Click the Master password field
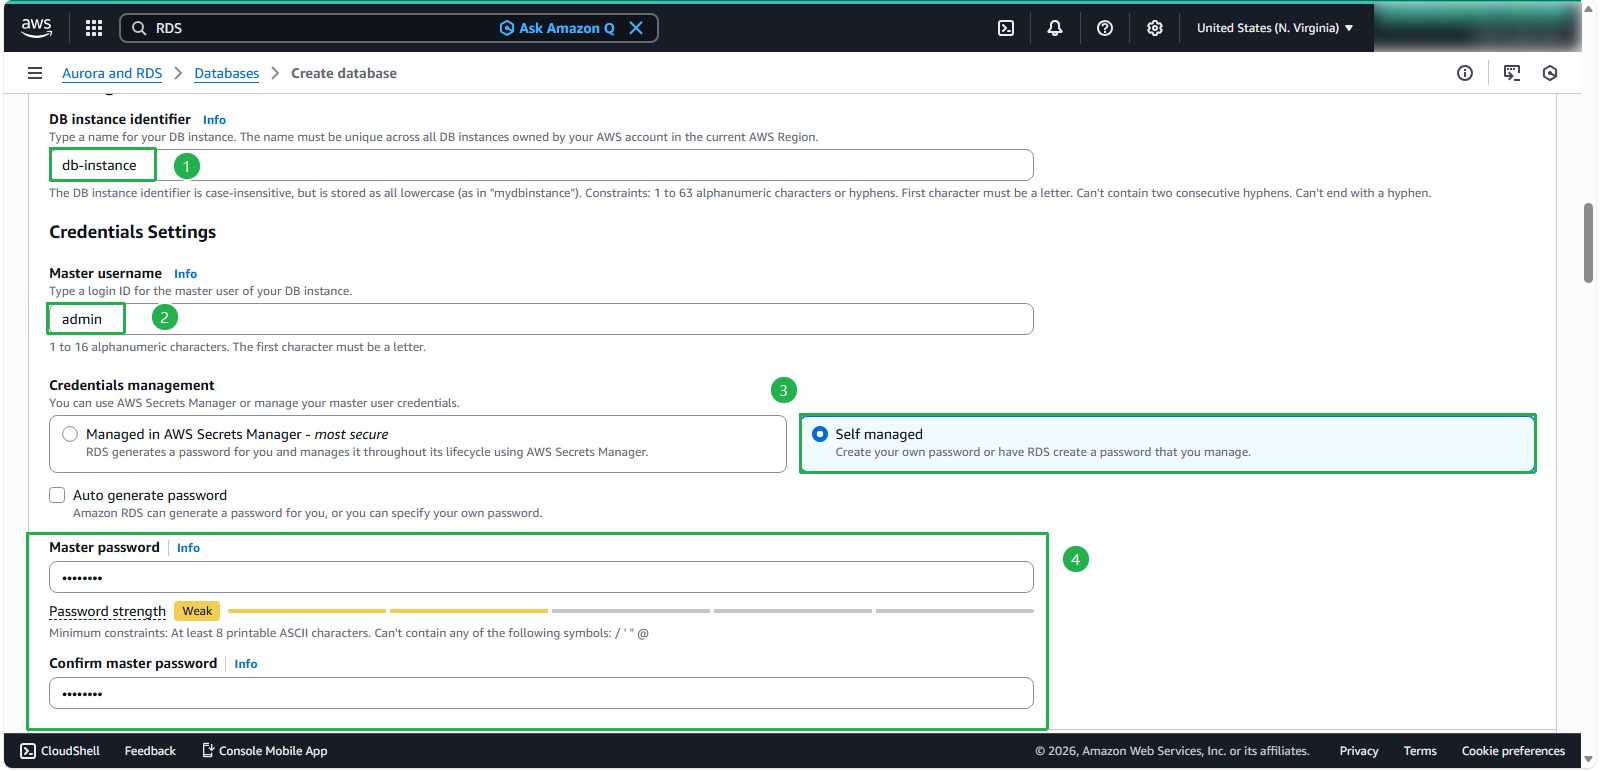The image size is (1600, 772). (x=541, y=577)
